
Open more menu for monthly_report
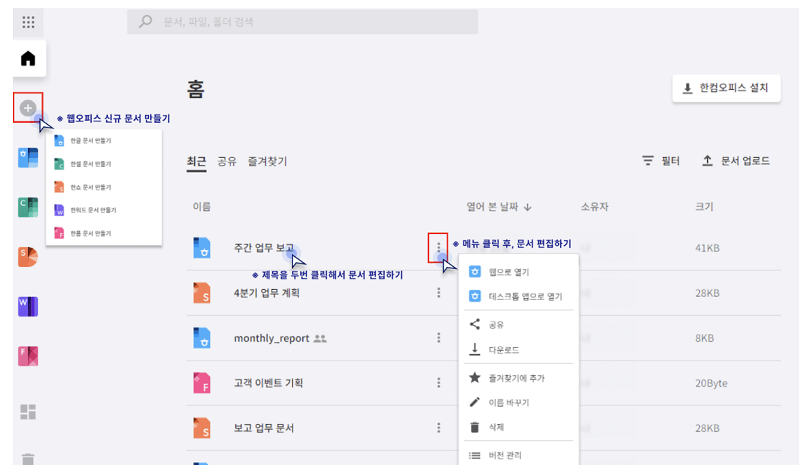click(x=438, y=337)
